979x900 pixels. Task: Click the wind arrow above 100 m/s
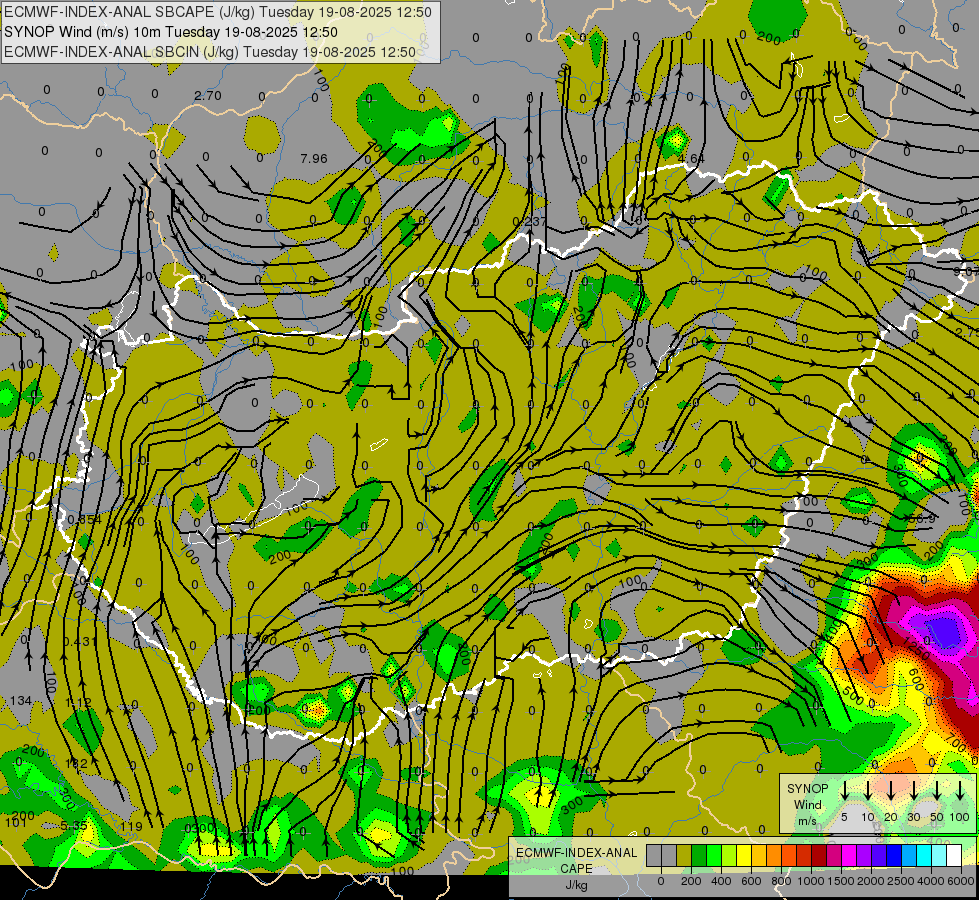(960, 790)
